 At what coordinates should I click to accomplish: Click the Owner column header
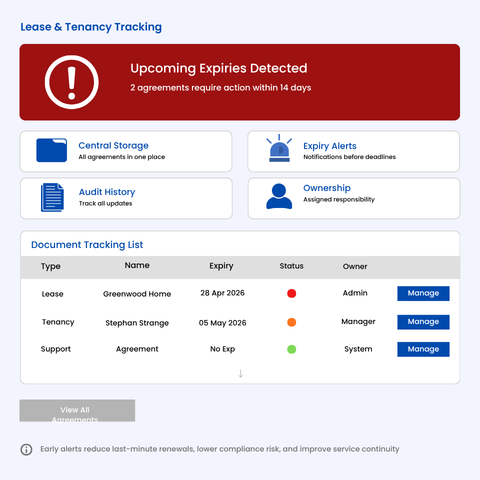point(355,266)
